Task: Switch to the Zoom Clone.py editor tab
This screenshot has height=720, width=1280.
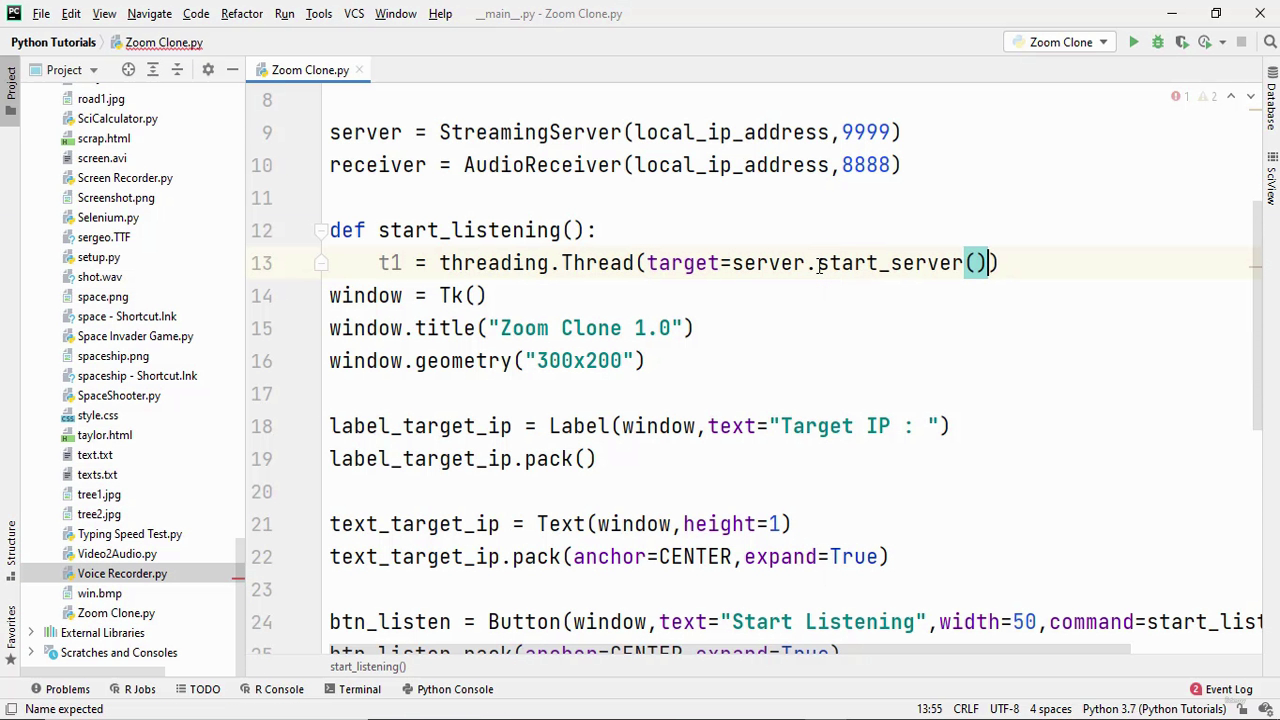Action: [309, 70]
